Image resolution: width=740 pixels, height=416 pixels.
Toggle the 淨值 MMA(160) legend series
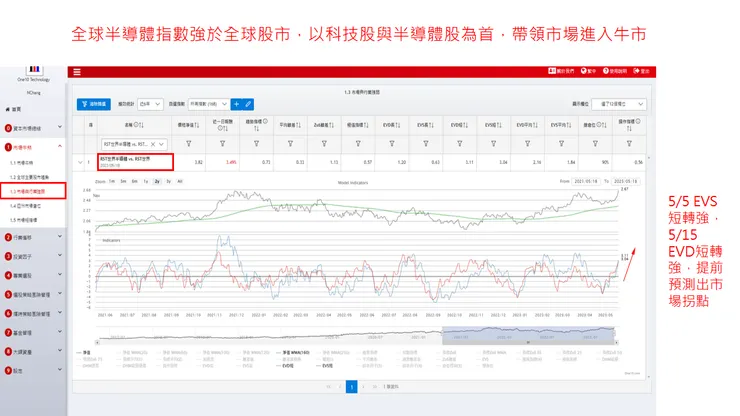pyautogui.click(x=293, y=353)
